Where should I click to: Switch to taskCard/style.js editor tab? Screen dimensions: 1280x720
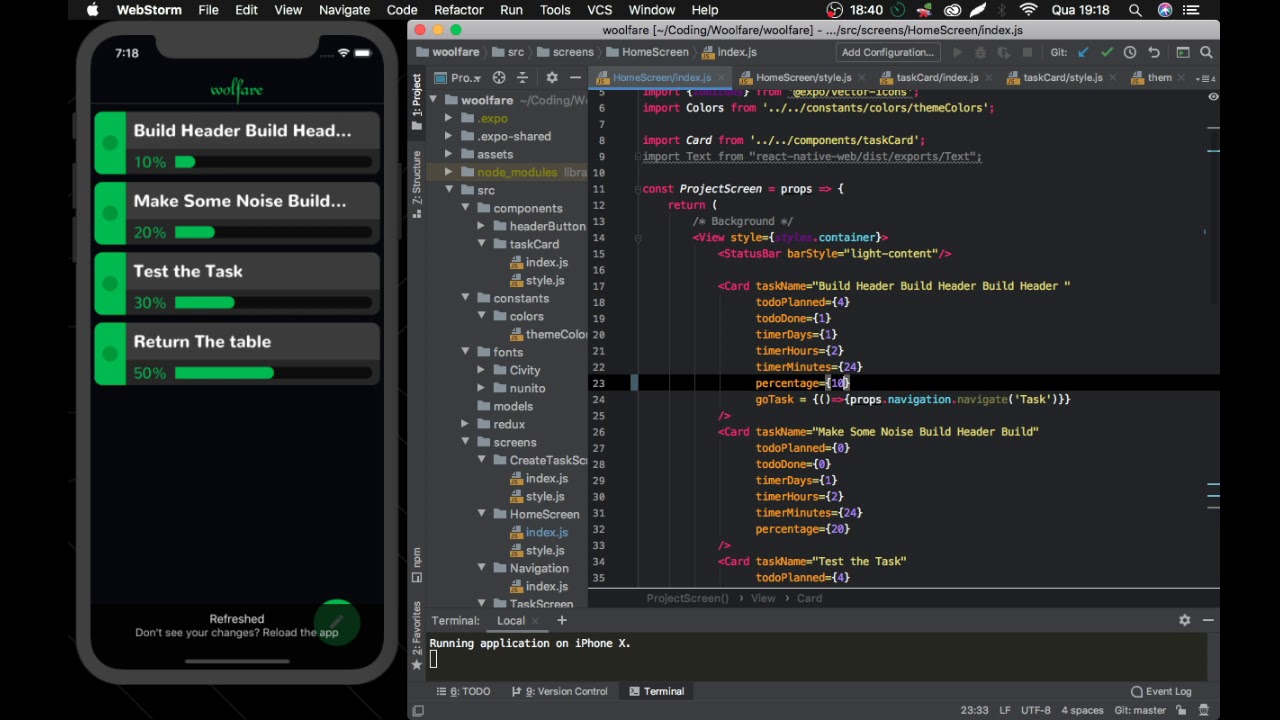[1056, 77]
